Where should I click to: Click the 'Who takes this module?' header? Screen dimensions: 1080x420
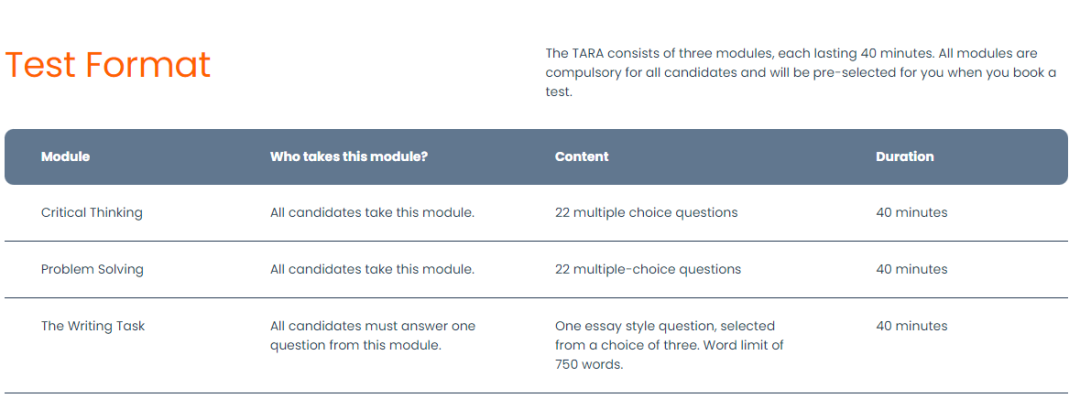coord(349,157)
